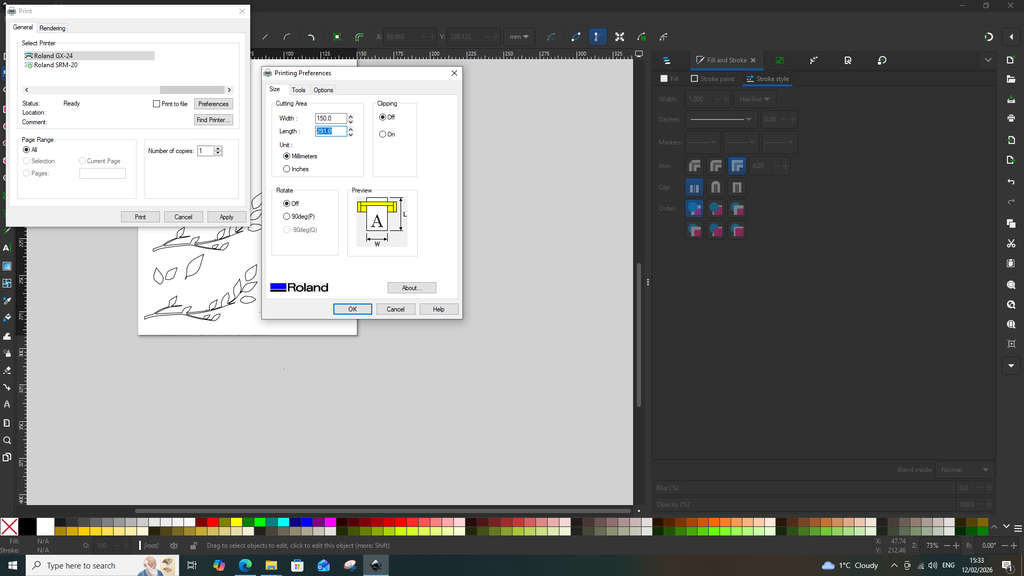Click the Zoom drawing magnifier icon
This screenshot has width=1024, height=576.
[1011, 305]
